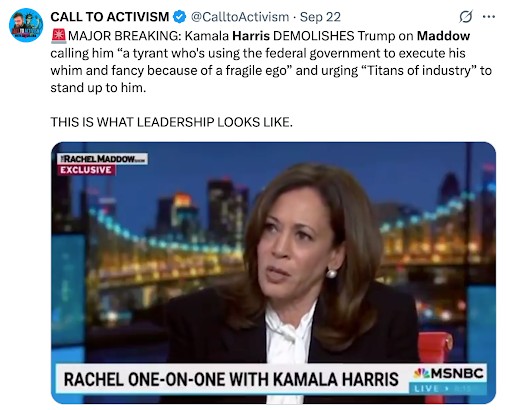The width and height of the screenshot is (510, 410).
Task: Click the blue verified badge
Action: (x=180, y=17)
